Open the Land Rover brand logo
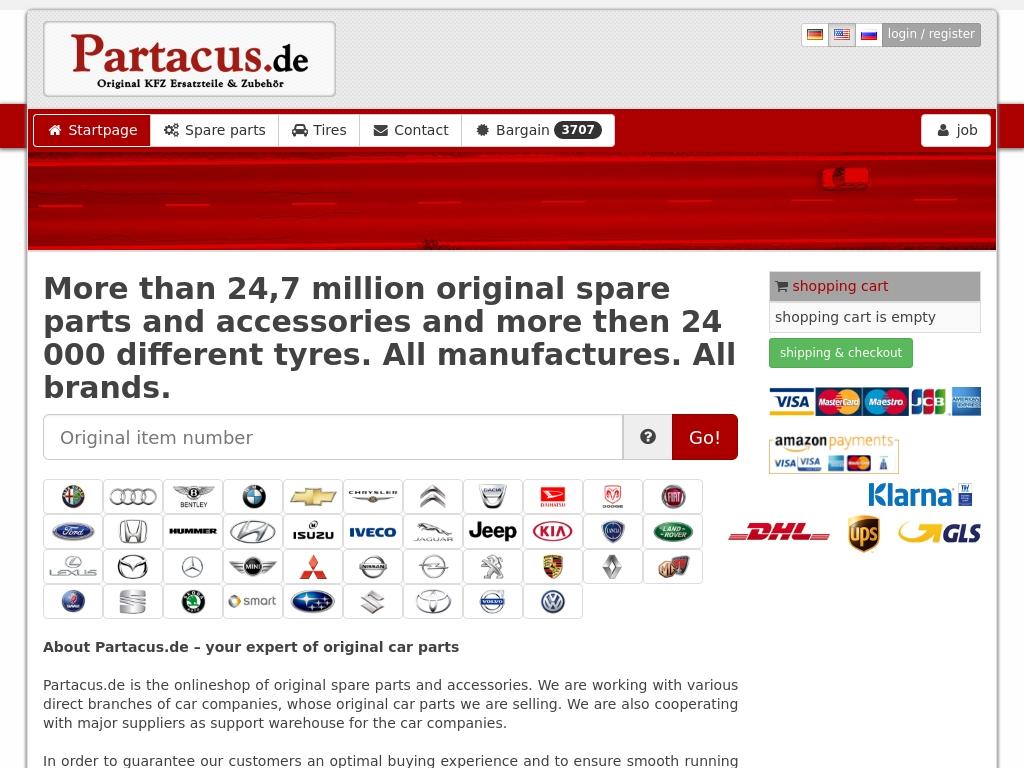1024x768 pixels. coord(672,532)
